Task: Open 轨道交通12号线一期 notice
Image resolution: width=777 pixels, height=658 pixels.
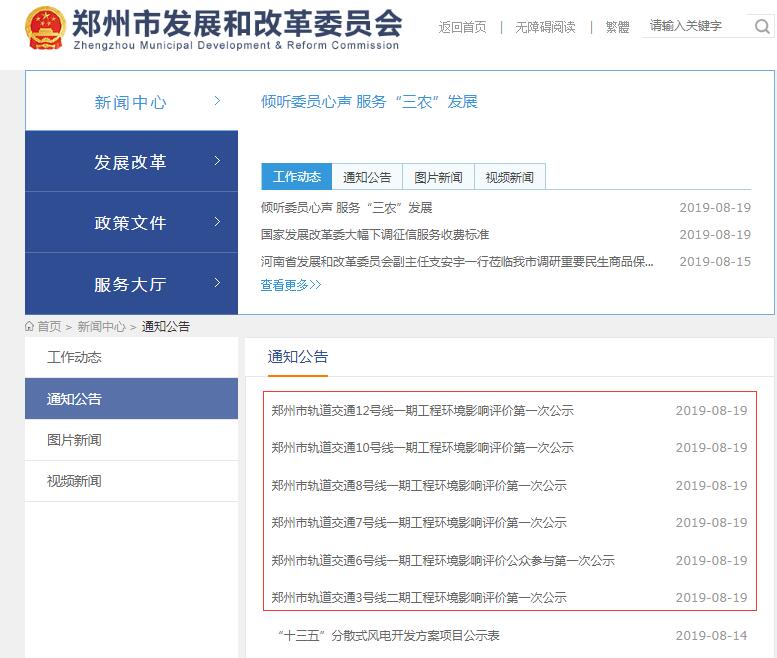Action: pos(422,410)
